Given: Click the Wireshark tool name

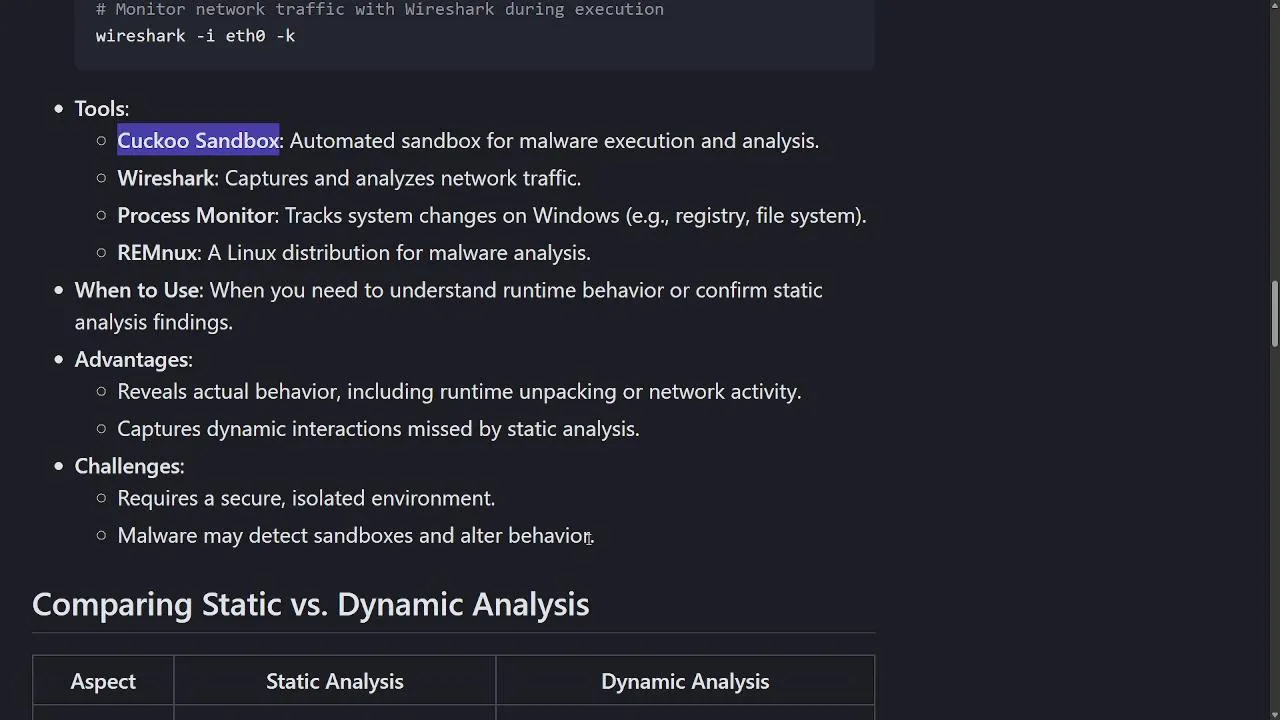Looking at the screenshot, I should pos(166,178).
